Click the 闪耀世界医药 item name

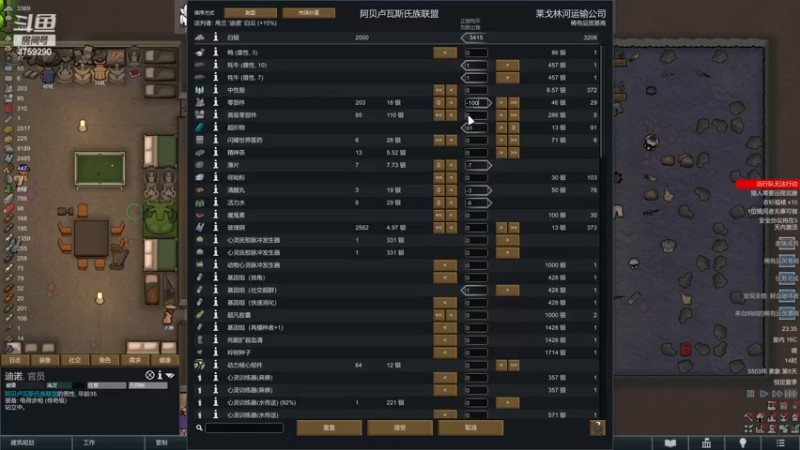pos(245,140)
